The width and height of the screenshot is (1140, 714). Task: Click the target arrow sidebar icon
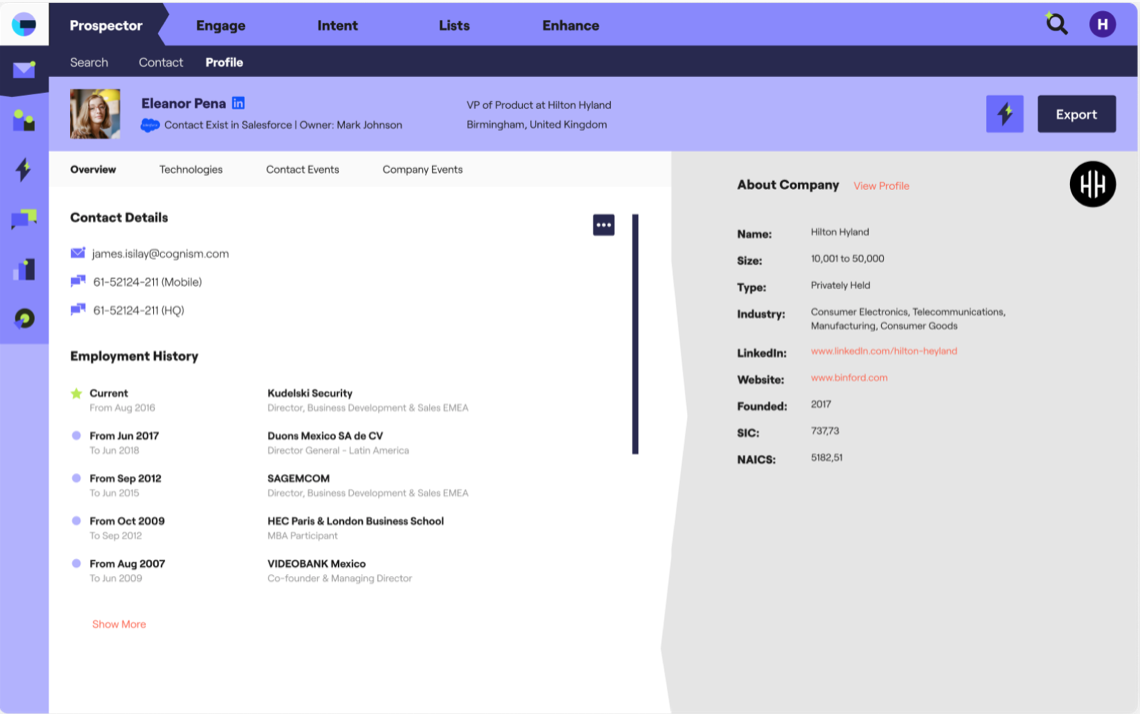(x=23, y=318)
